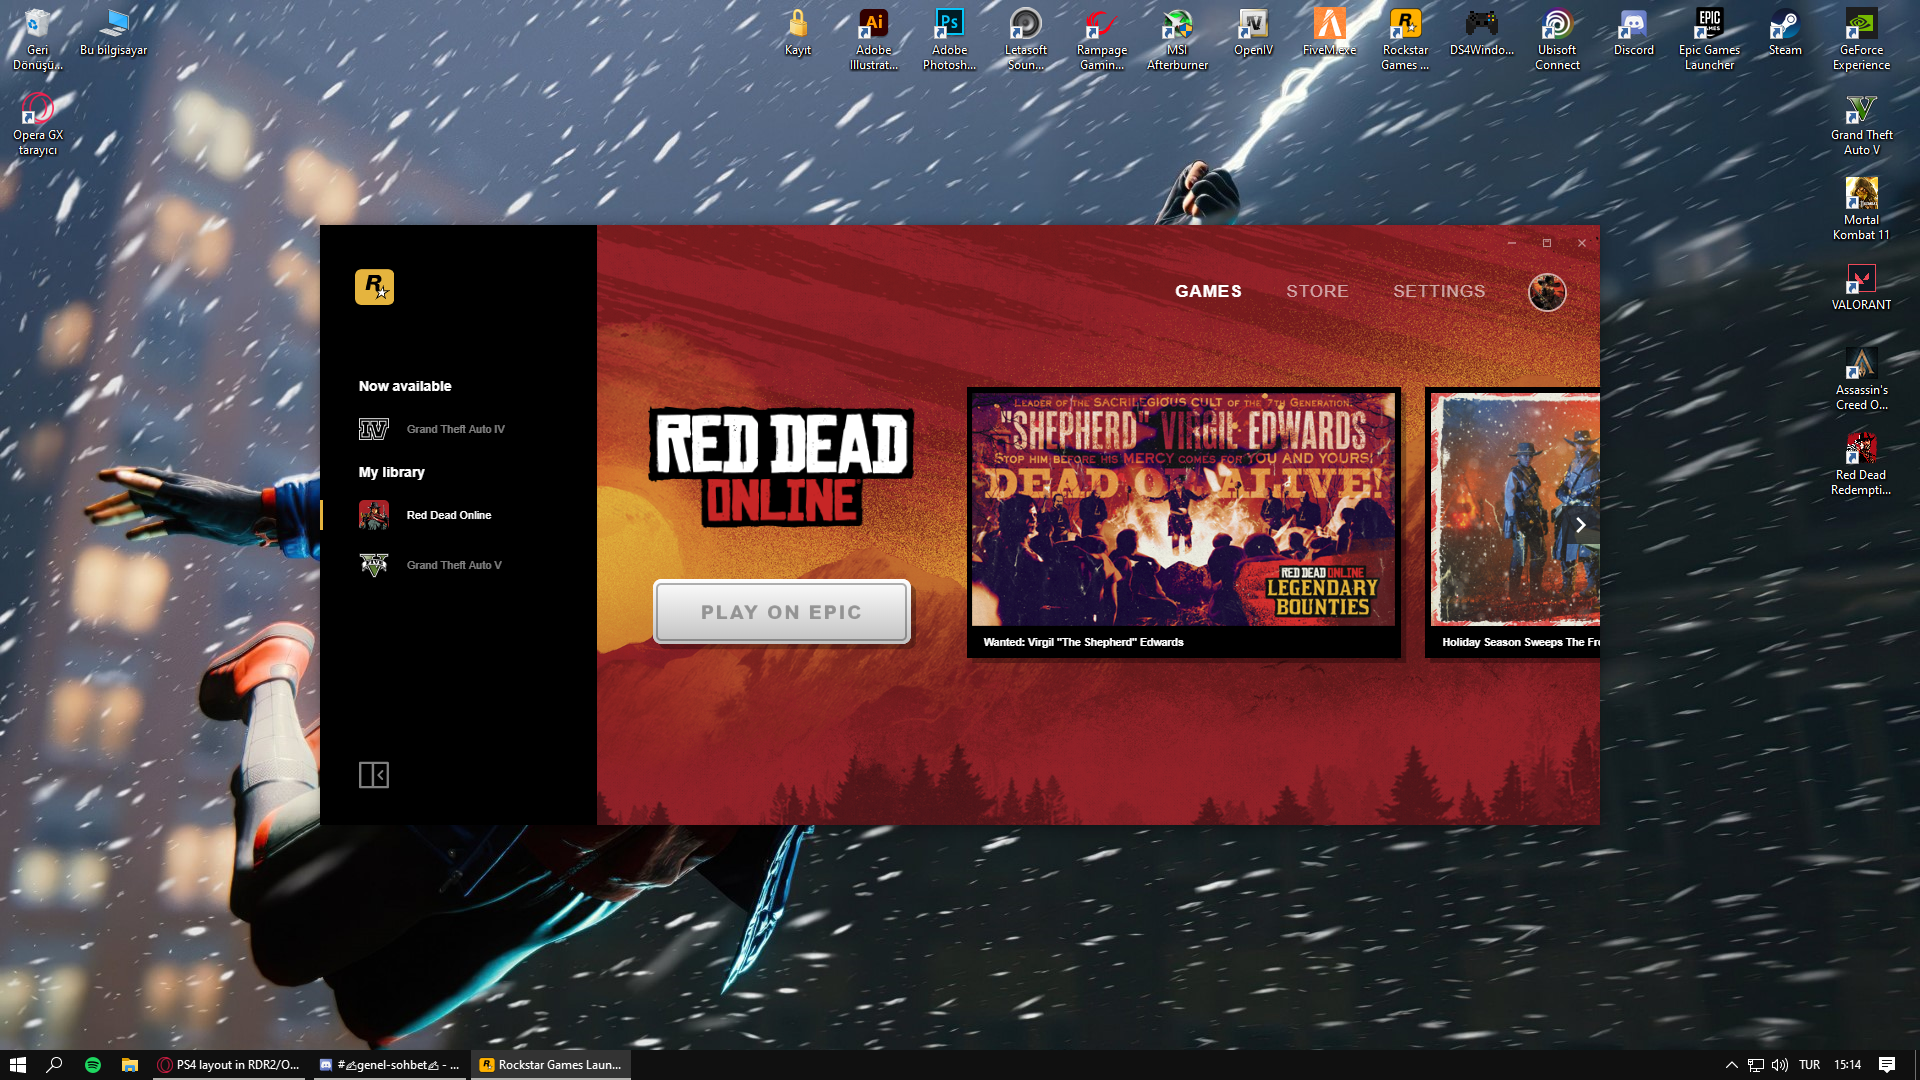
Task: Show hidden system tray icons
Action: 1732,1065
